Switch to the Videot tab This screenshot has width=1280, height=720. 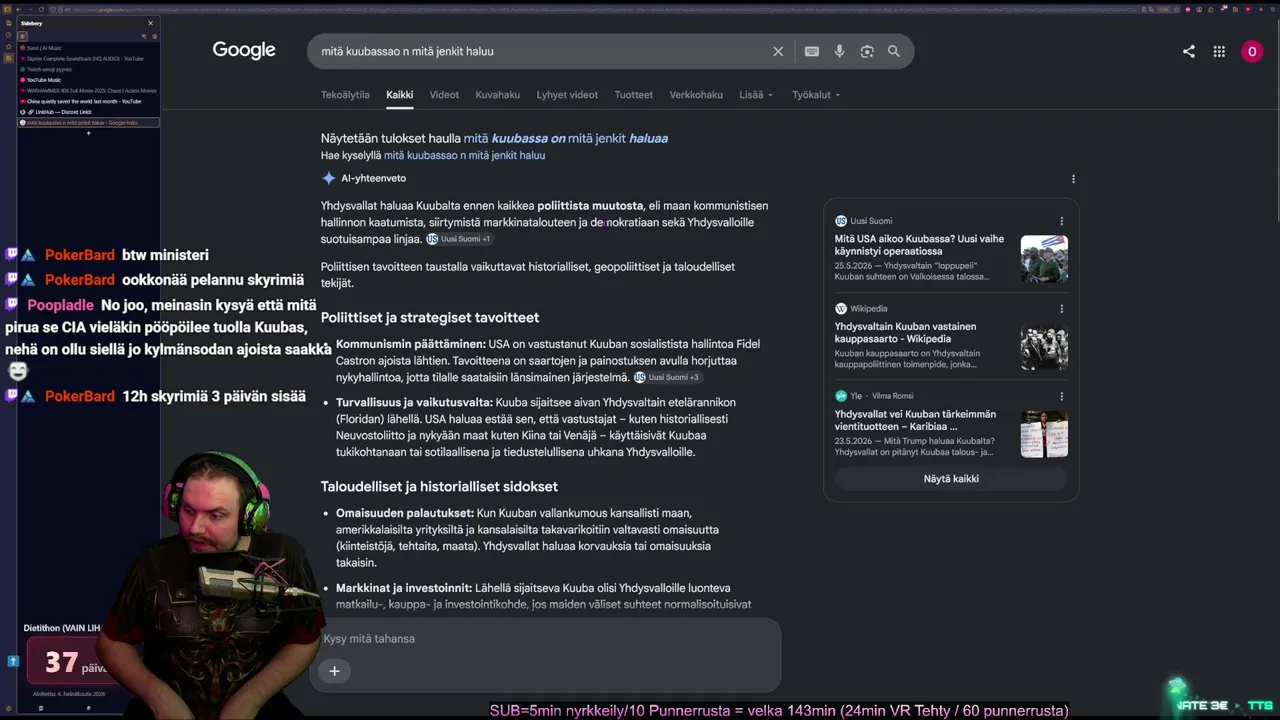444,95
